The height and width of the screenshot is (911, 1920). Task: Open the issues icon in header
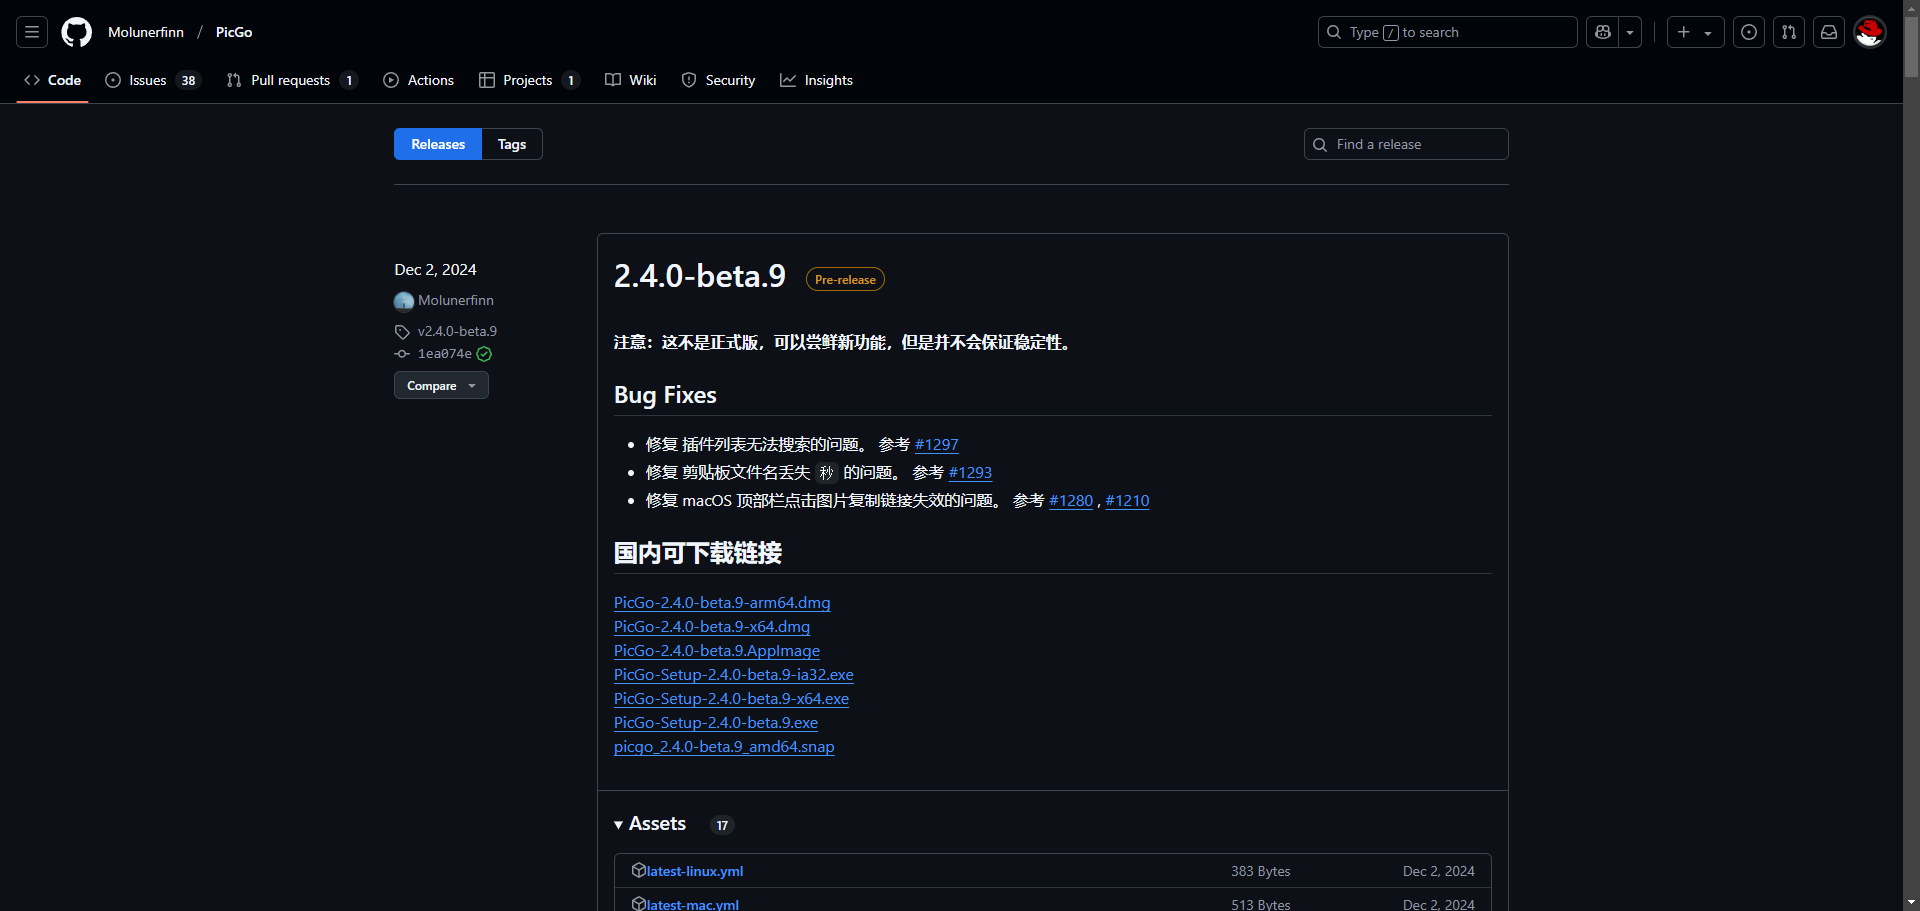point(1749,32)
